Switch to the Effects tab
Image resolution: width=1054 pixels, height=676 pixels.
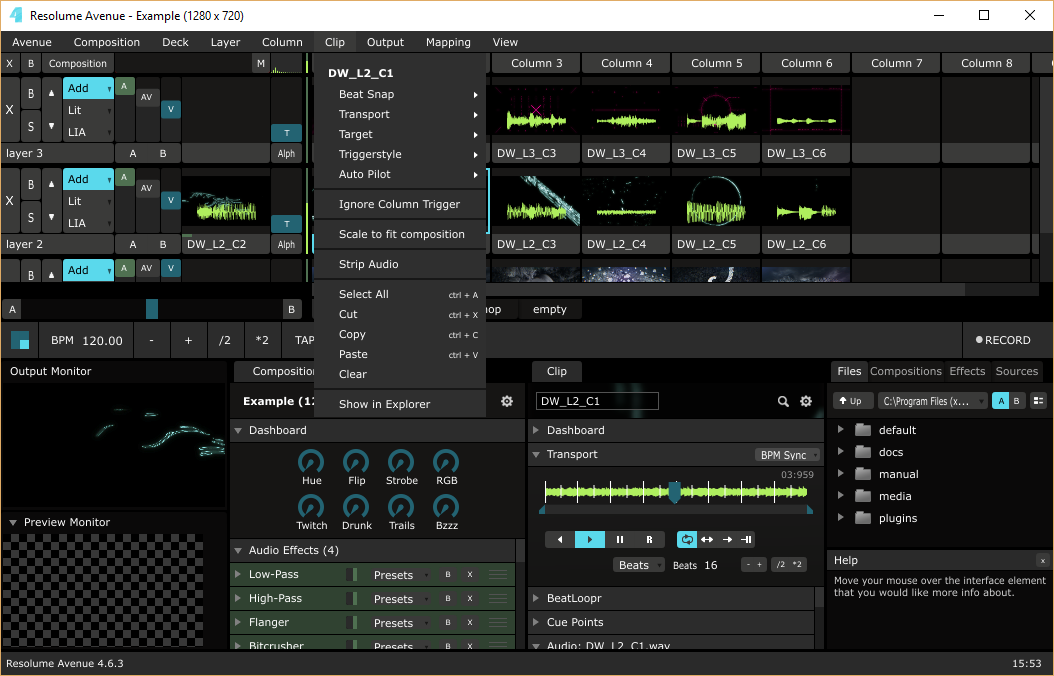(967, 371)
